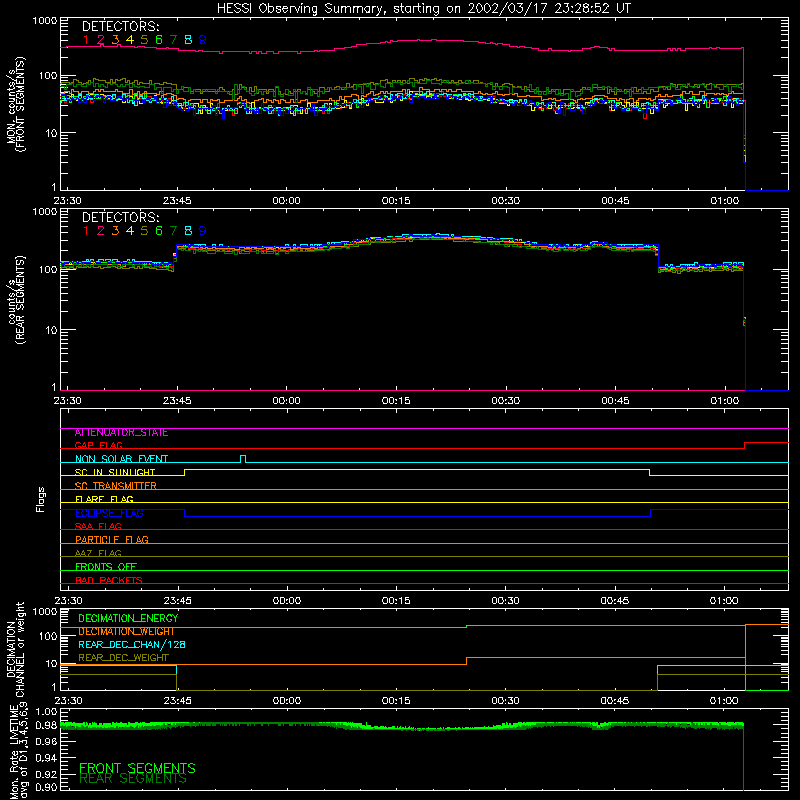Click the BAD_PACKETS flag label
Screen dimensions: 800x800
tap(109, 580)
